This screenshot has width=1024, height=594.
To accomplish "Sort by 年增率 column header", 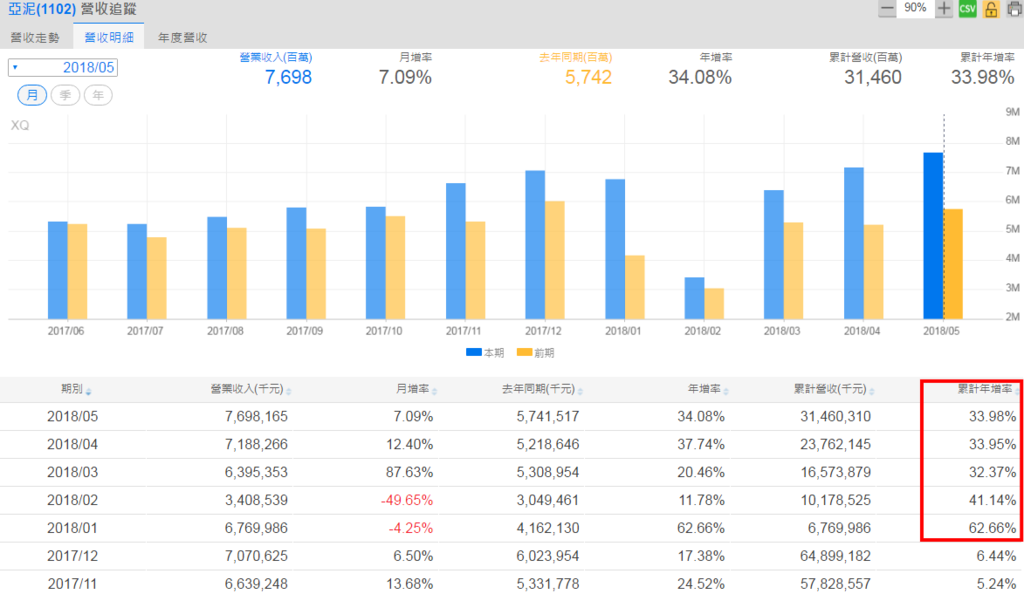I will [x=708, y=389].
